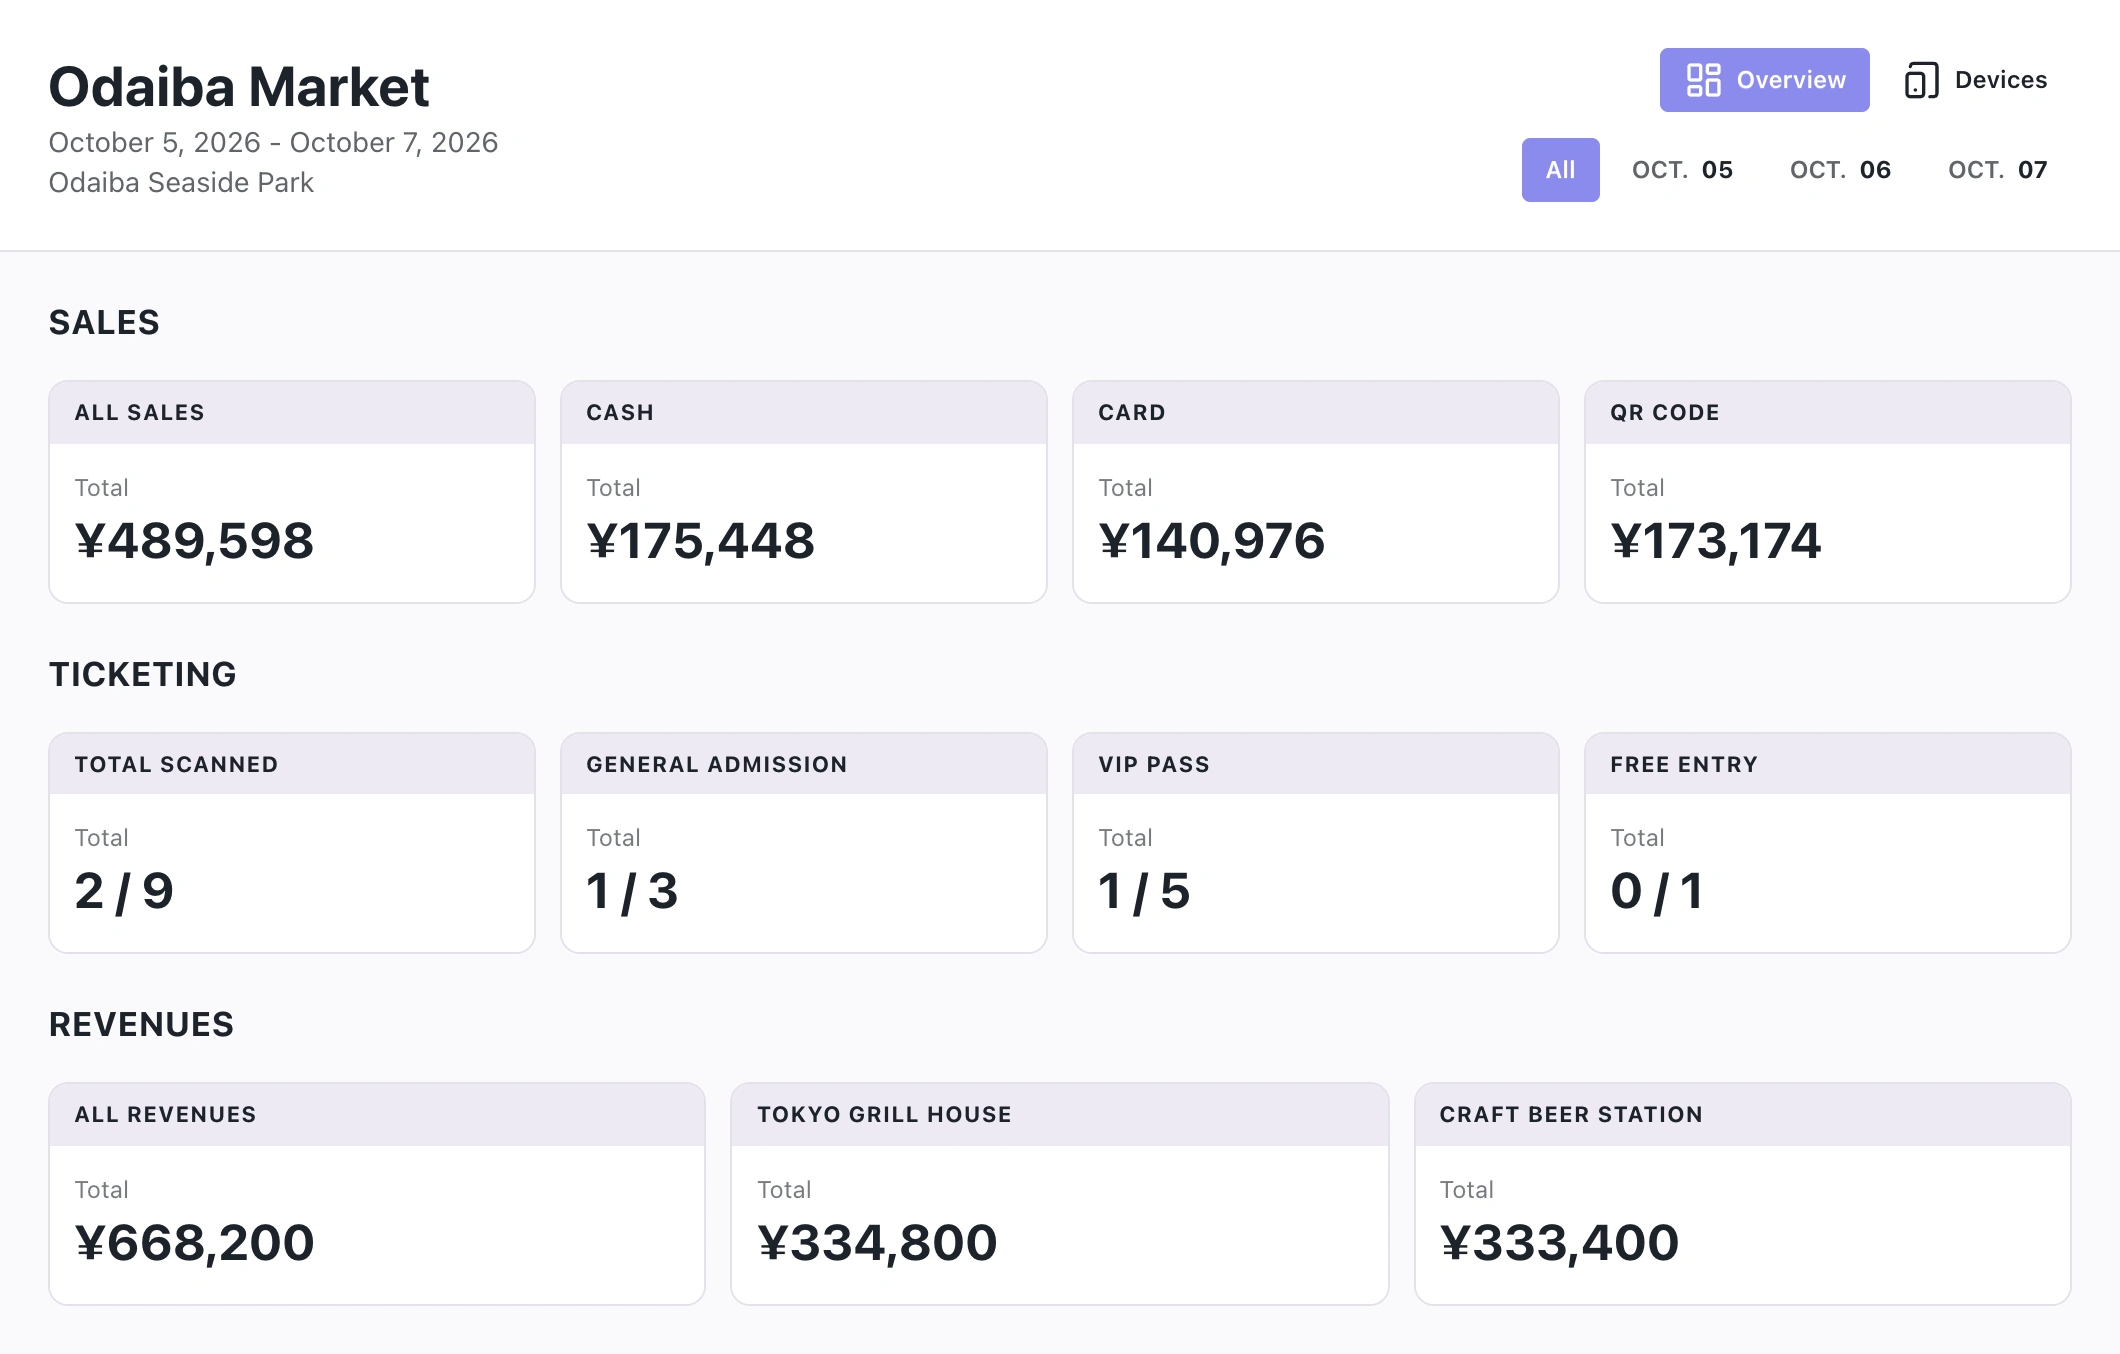The height and width of the screenshot is (1354, 2120).
Task: Click the TOTAL SCANNED card header
Action: point(292,764)
